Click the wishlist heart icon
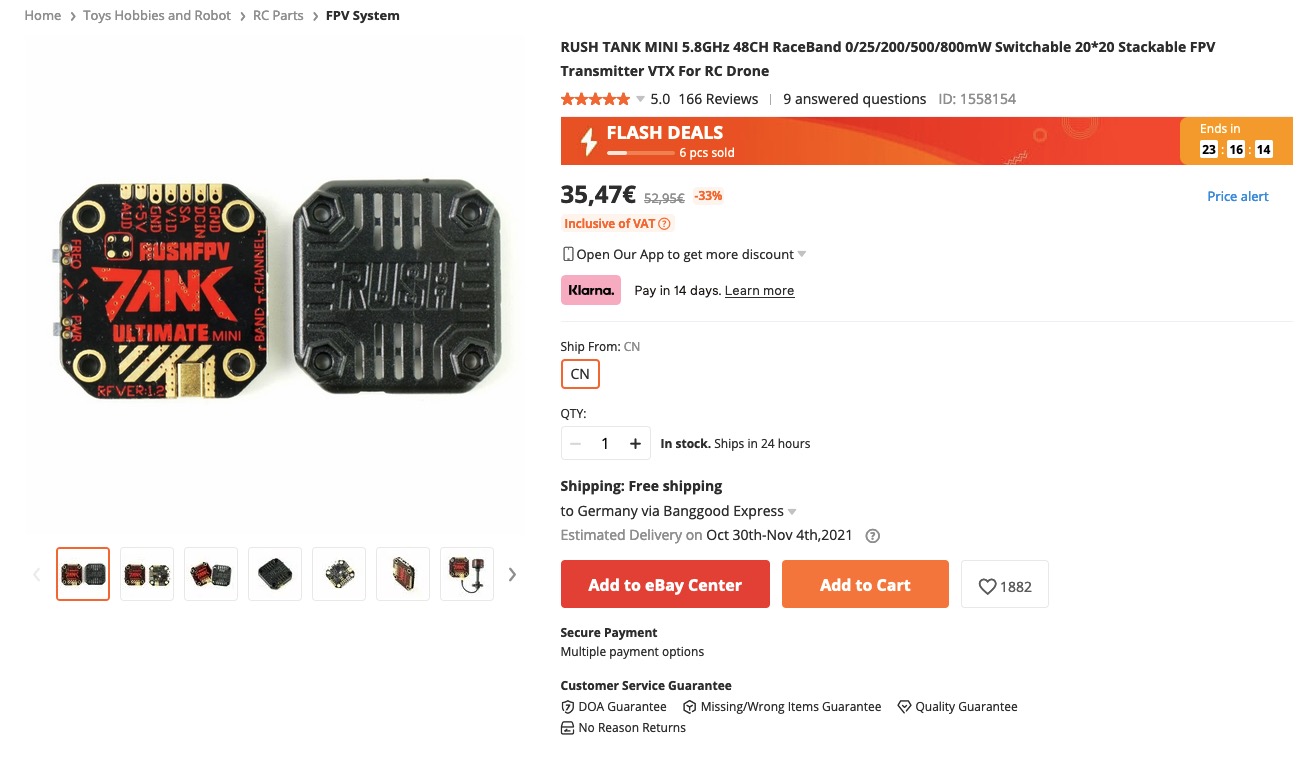Screen dimensions: 1316x758 (x=987, y=586)
